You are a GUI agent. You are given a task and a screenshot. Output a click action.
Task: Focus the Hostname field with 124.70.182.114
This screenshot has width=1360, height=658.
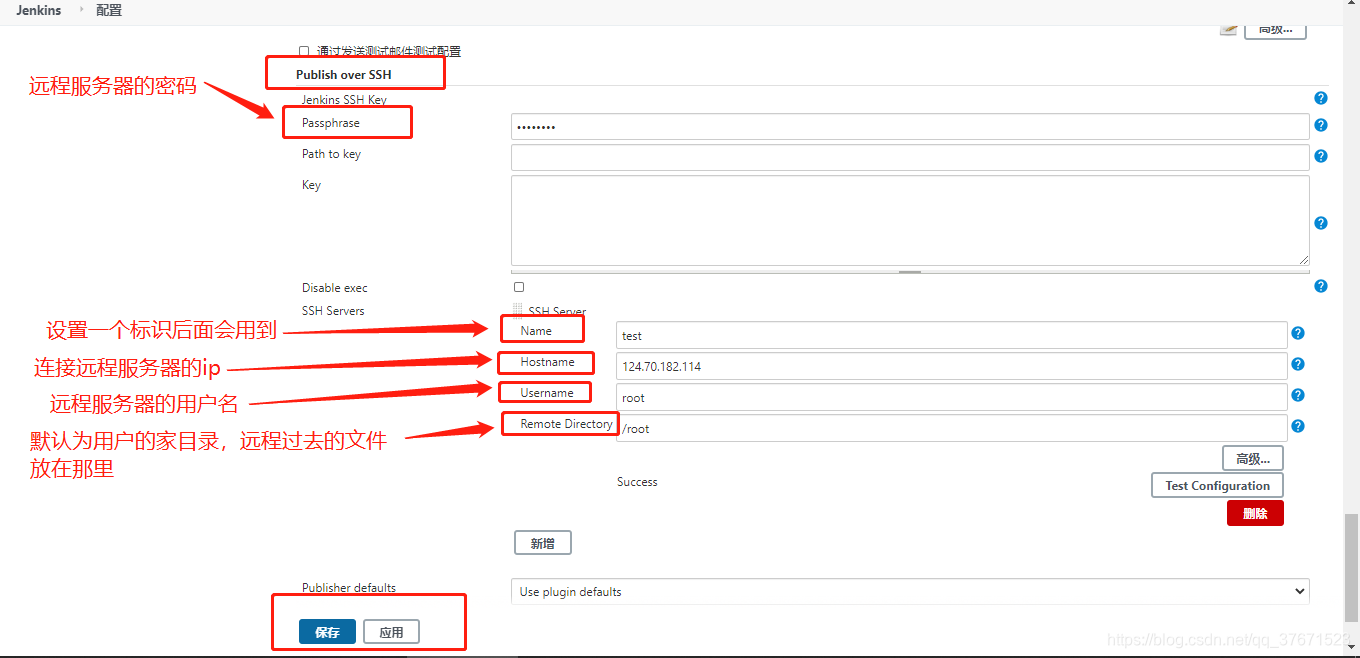click(951, 366)
